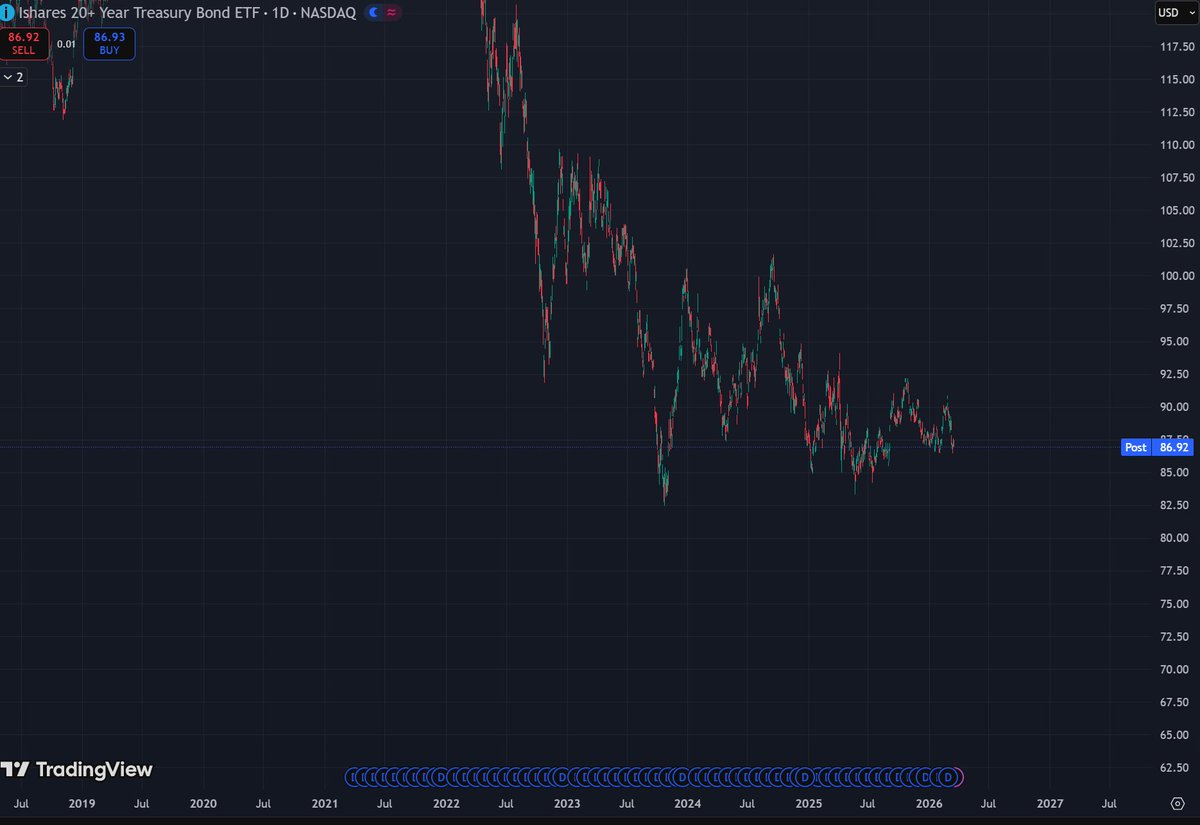Click the 2025 label on the time axis

(809, 803)
